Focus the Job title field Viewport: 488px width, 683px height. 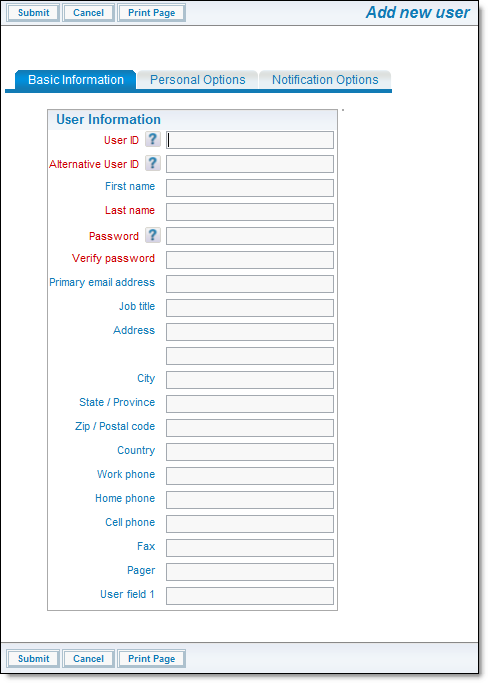pos(250,308)
